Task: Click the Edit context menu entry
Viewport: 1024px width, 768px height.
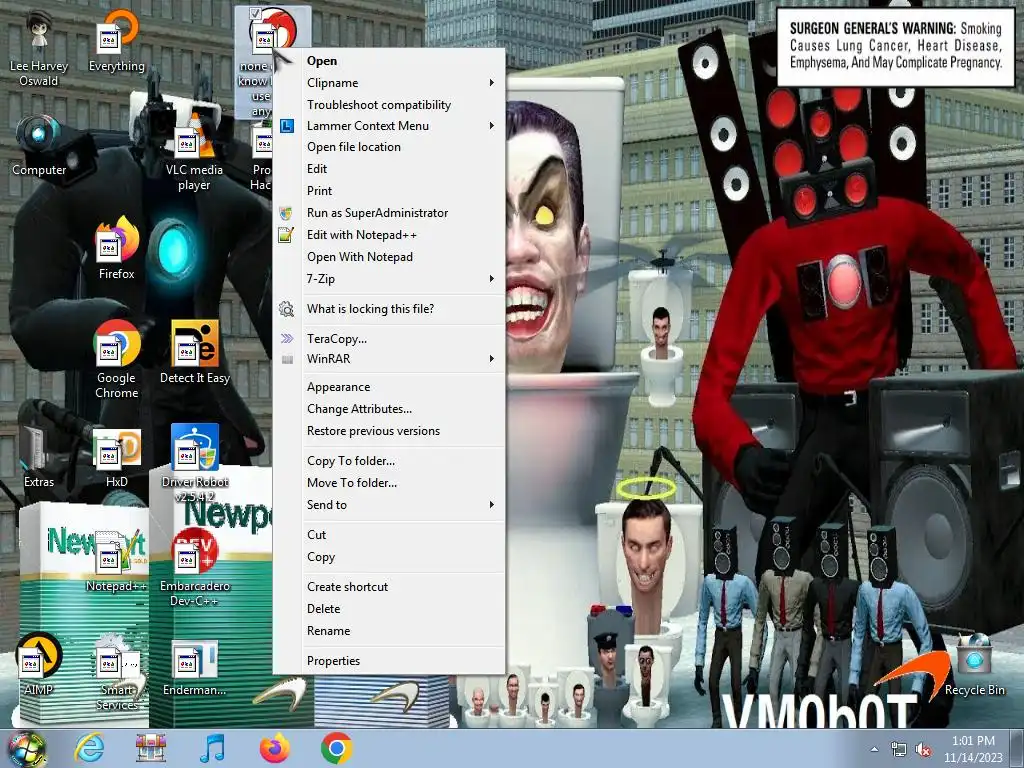Action: pos(389,168)
